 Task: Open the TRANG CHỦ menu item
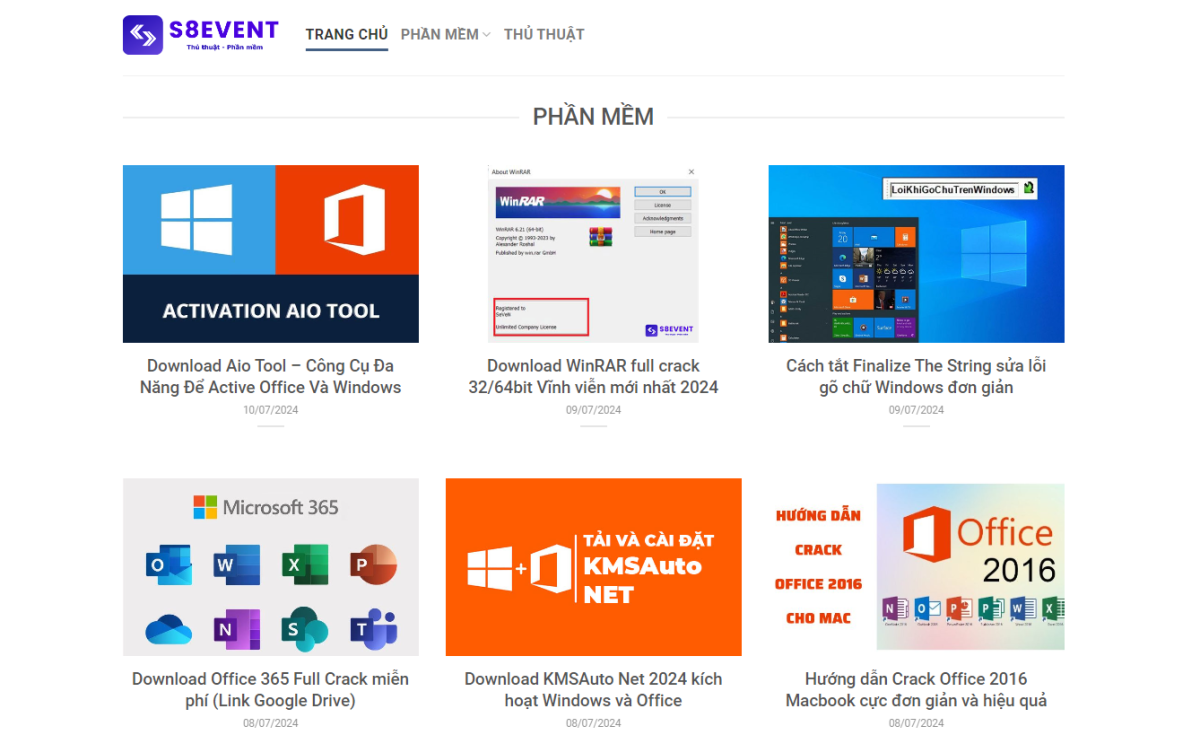[346, 34]
